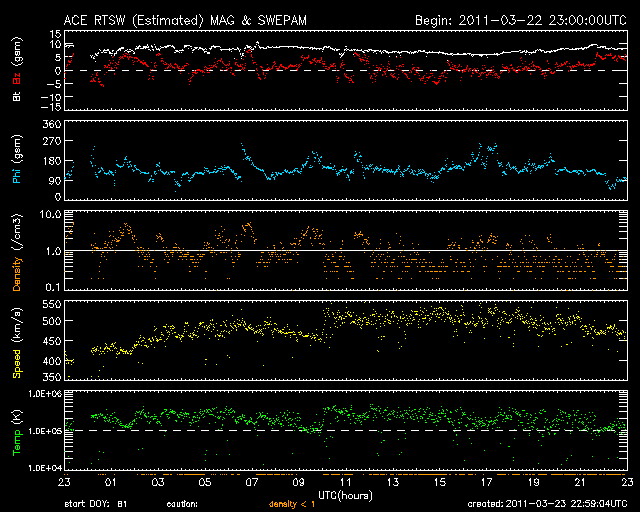Click the orange "density < 1" legend text

[292, 504]
